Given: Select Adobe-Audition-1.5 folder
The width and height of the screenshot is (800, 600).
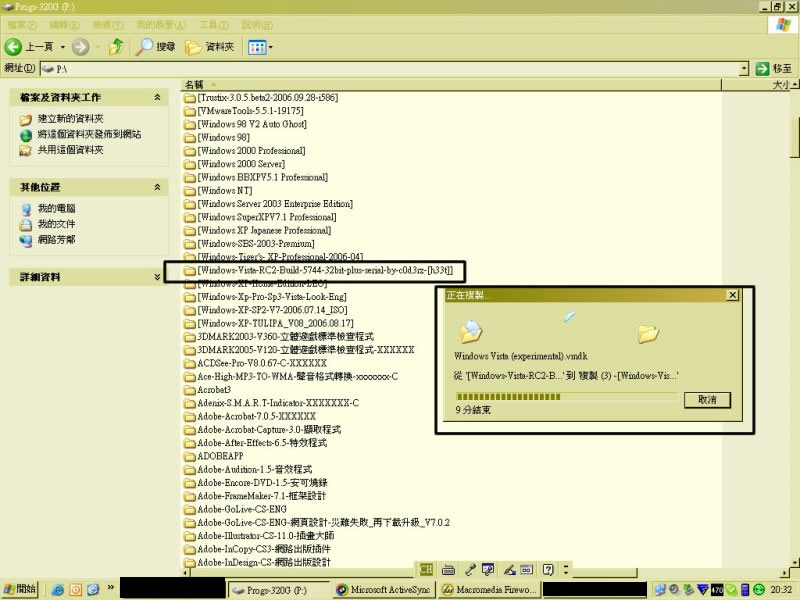Looking at the screenshot, I should tap(248, 469).
